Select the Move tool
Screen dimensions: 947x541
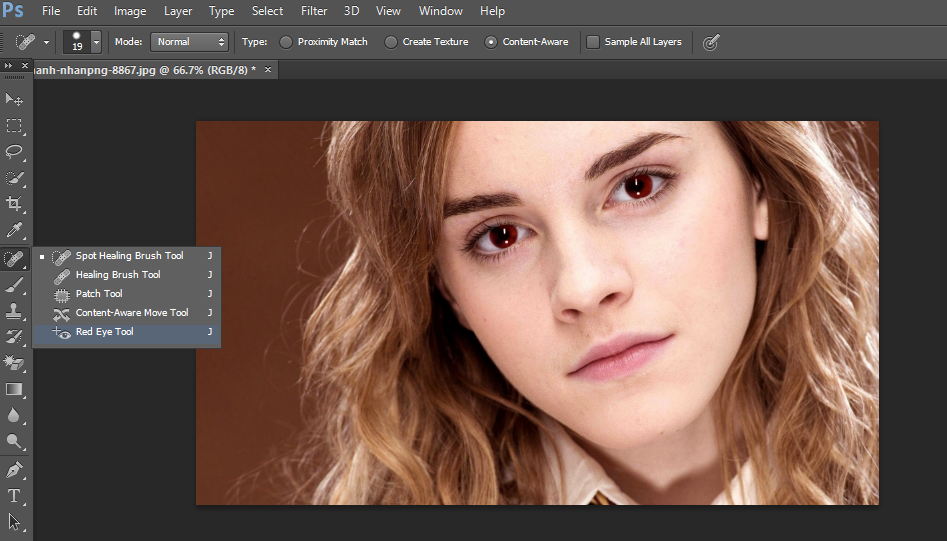(x=14, y=100)
